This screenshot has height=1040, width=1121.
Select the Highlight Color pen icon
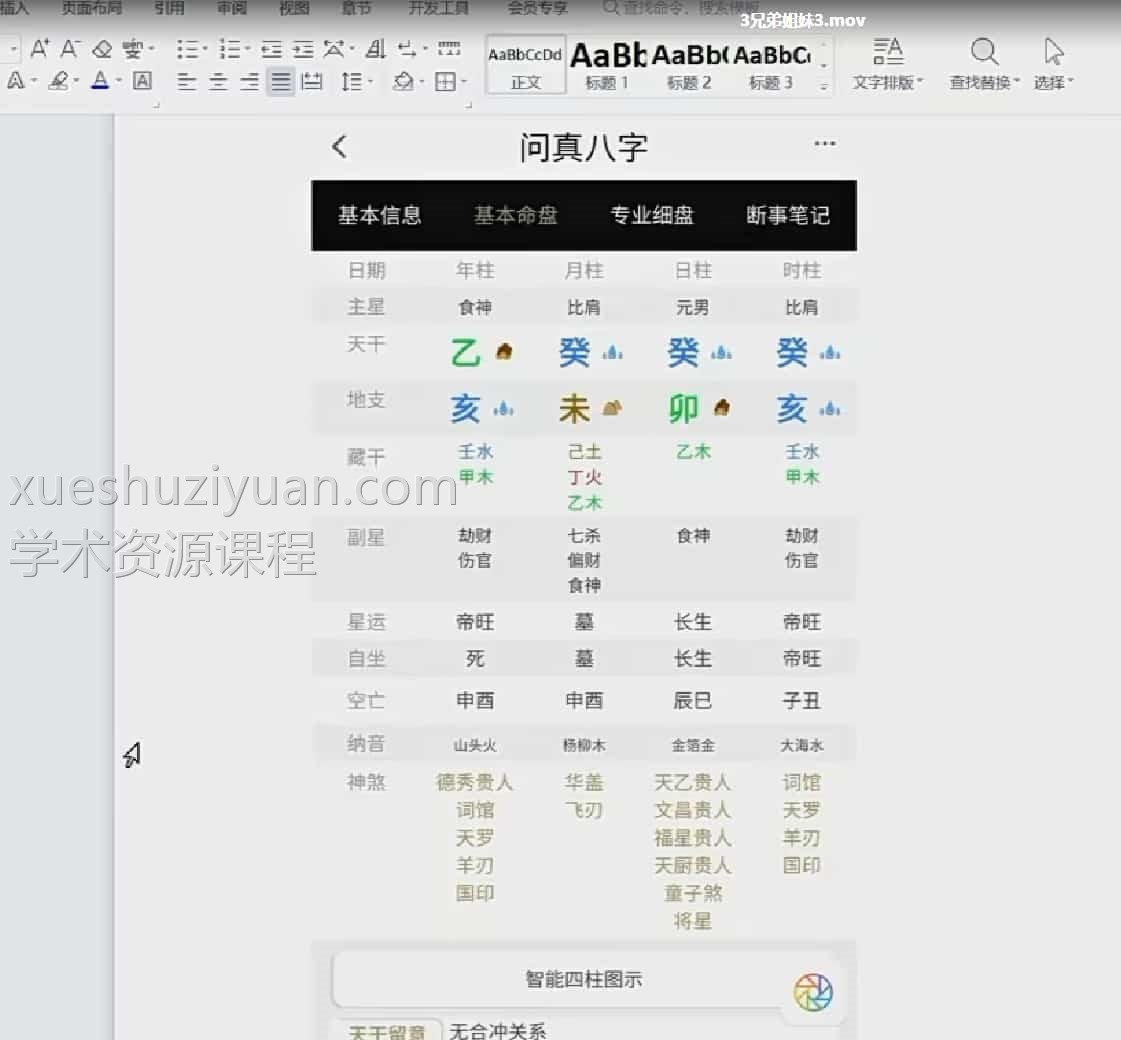[x=60, y=83]
